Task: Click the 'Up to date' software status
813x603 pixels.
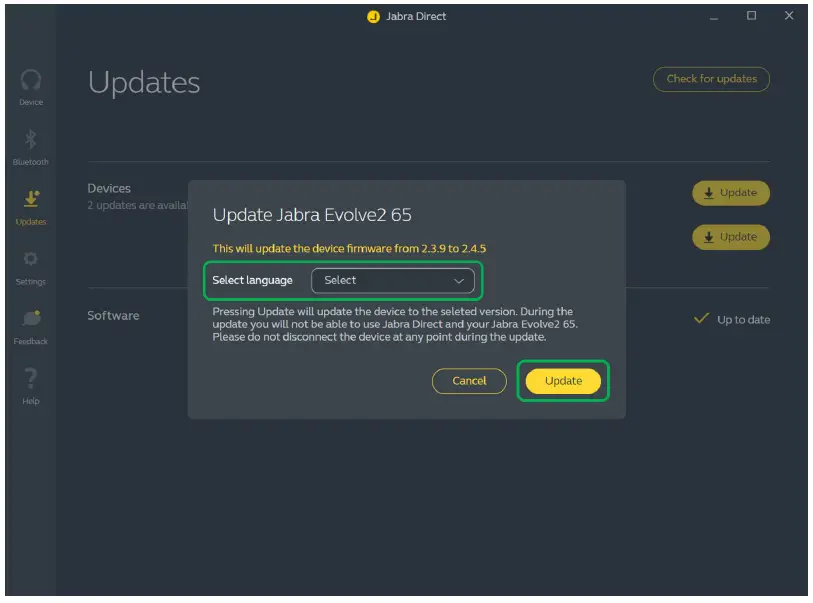Action: [732, 319]
